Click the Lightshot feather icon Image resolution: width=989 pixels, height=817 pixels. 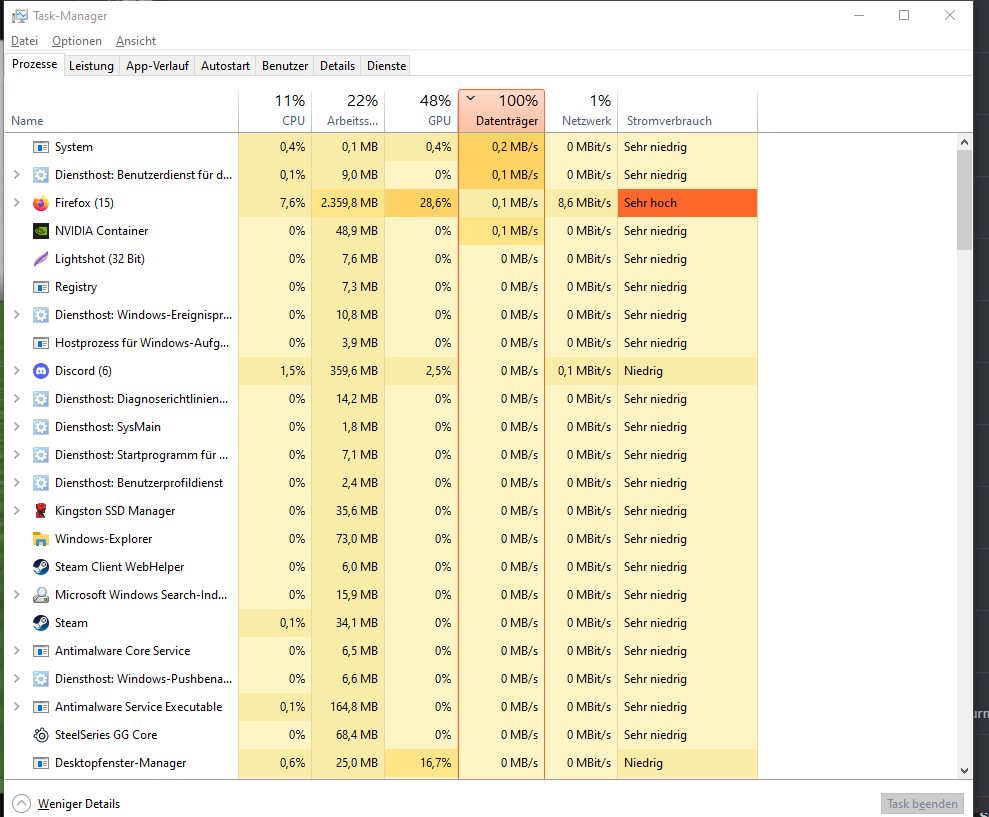click(x=41, y=259)
